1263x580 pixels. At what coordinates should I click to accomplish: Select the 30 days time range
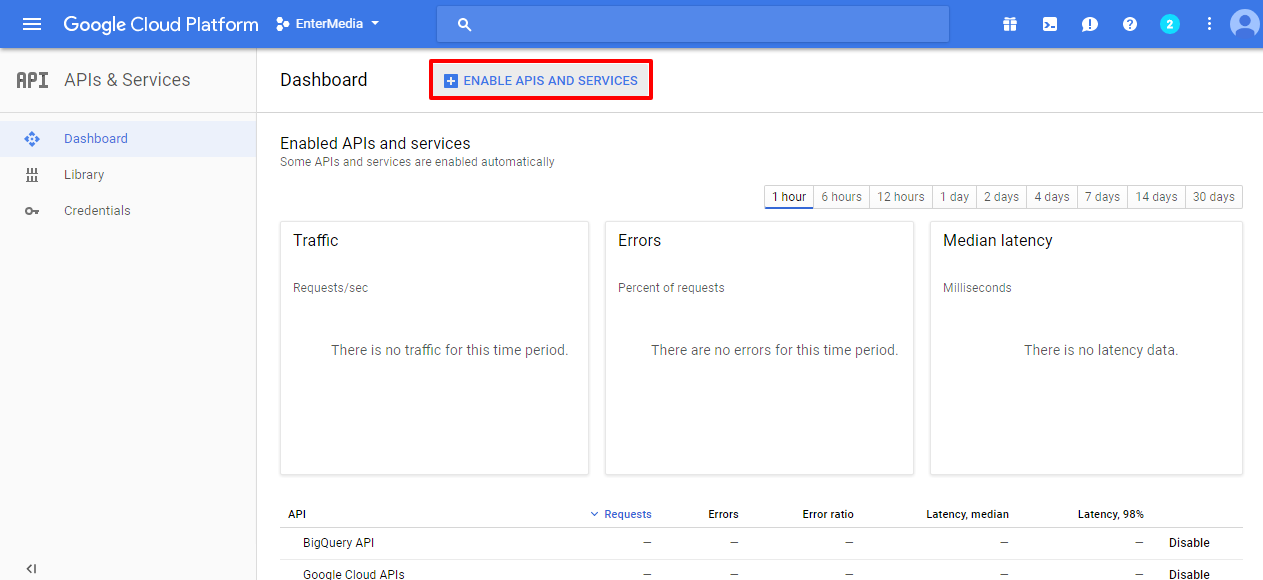point(1213,197)
